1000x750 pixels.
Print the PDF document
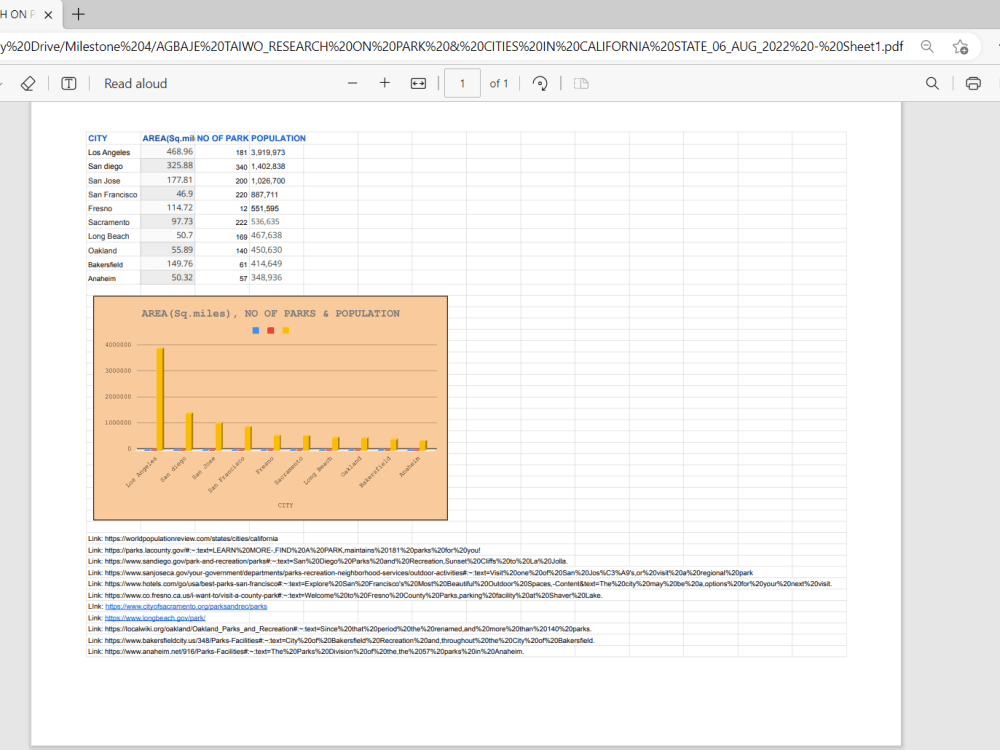pos(973,84)
